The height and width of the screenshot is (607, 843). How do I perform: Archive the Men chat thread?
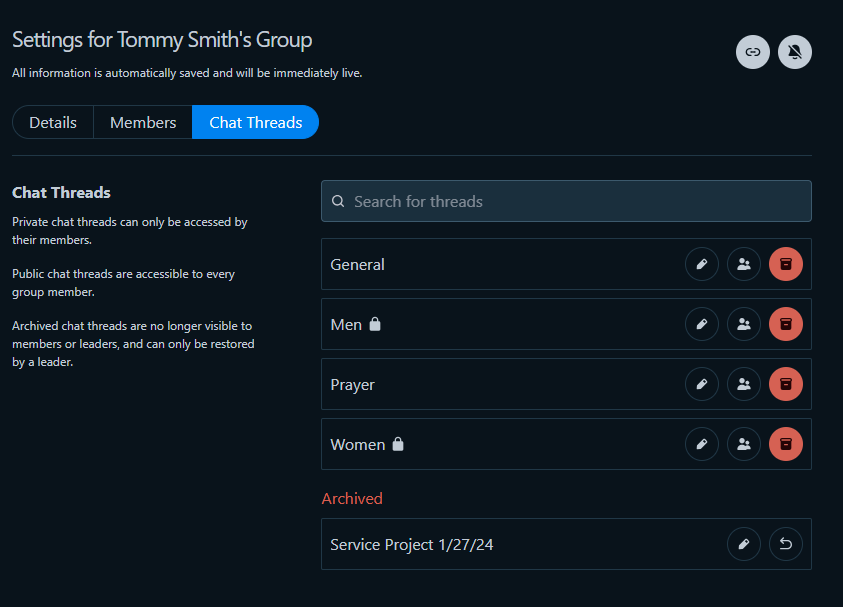[785, 324]
